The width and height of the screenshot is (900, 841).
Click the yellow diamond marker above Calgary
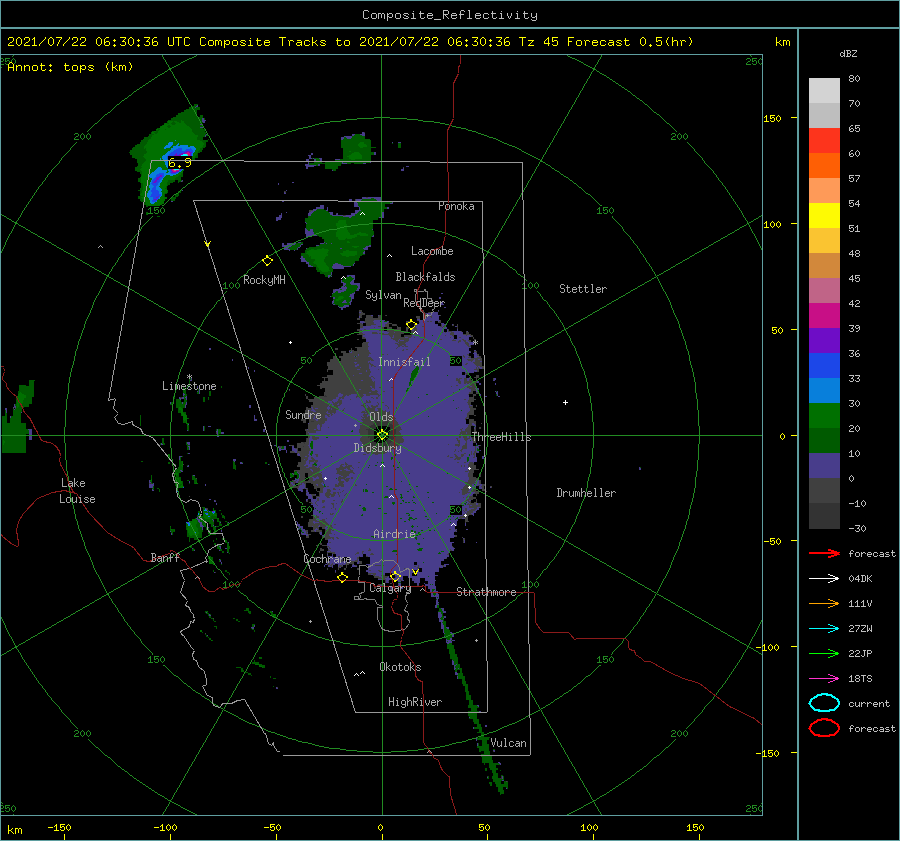[x=395, y=576]
